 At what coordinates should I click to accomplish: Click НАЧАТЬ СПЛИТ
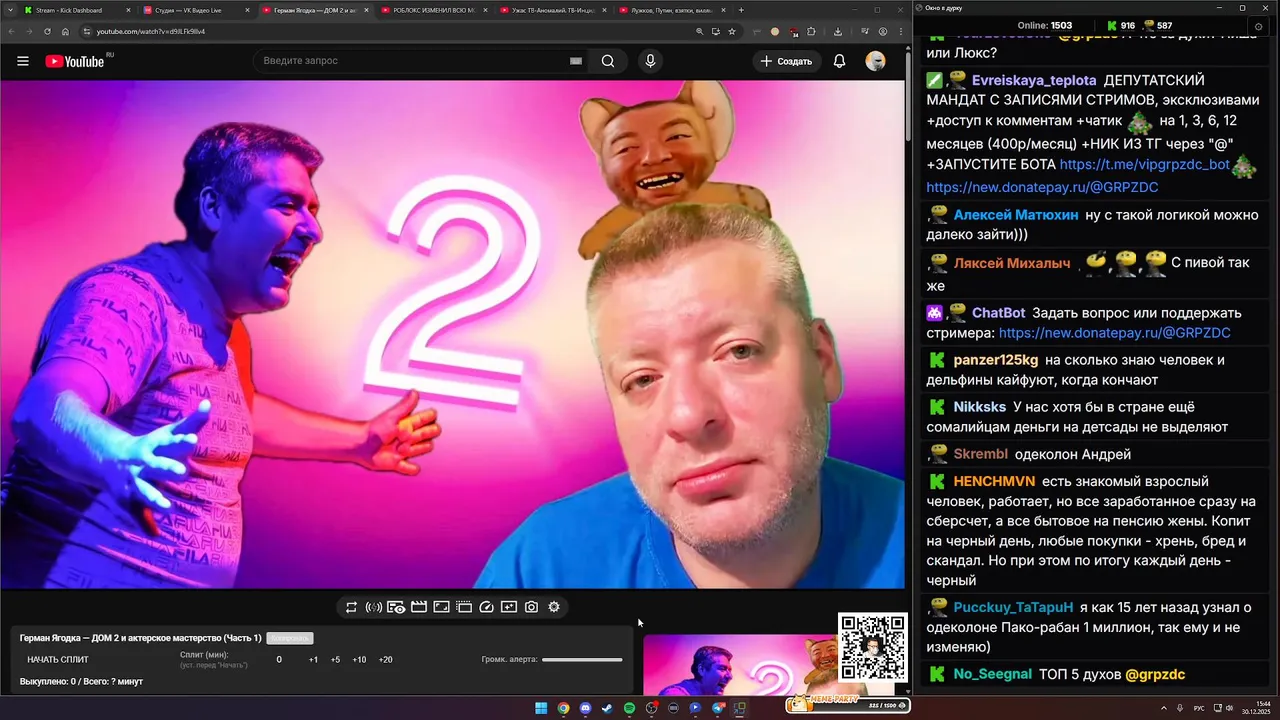coord(58,660)
